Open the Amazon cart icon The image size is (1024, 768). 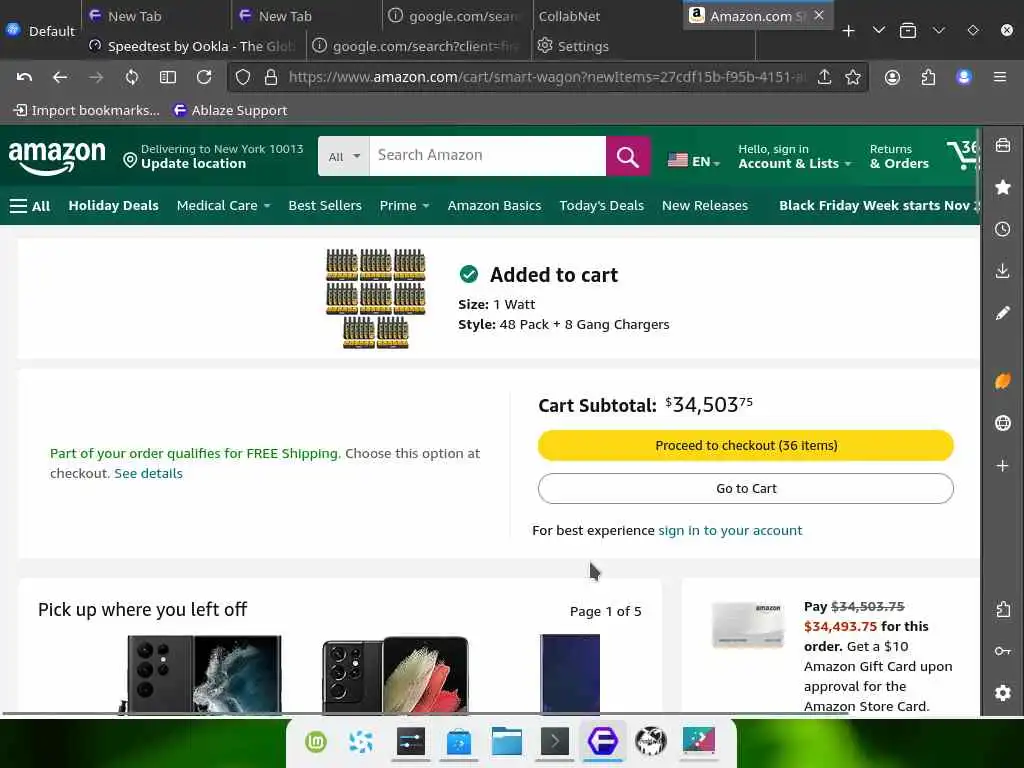point(964,155)
